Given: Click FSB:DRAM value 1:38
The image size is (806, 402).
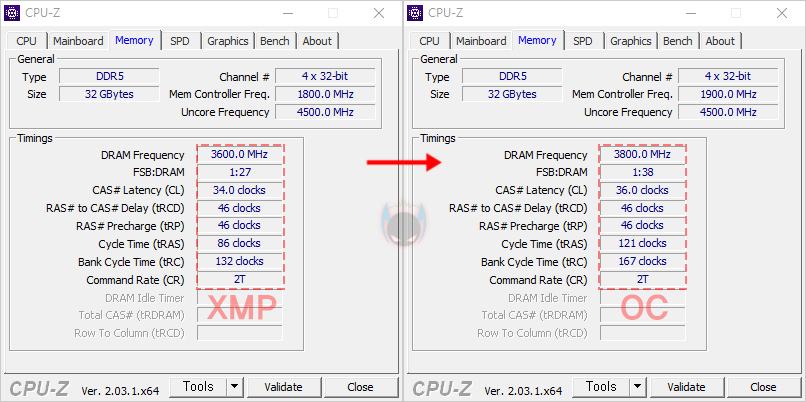Looking at the screenshot, I should click(x=643, y=172).
